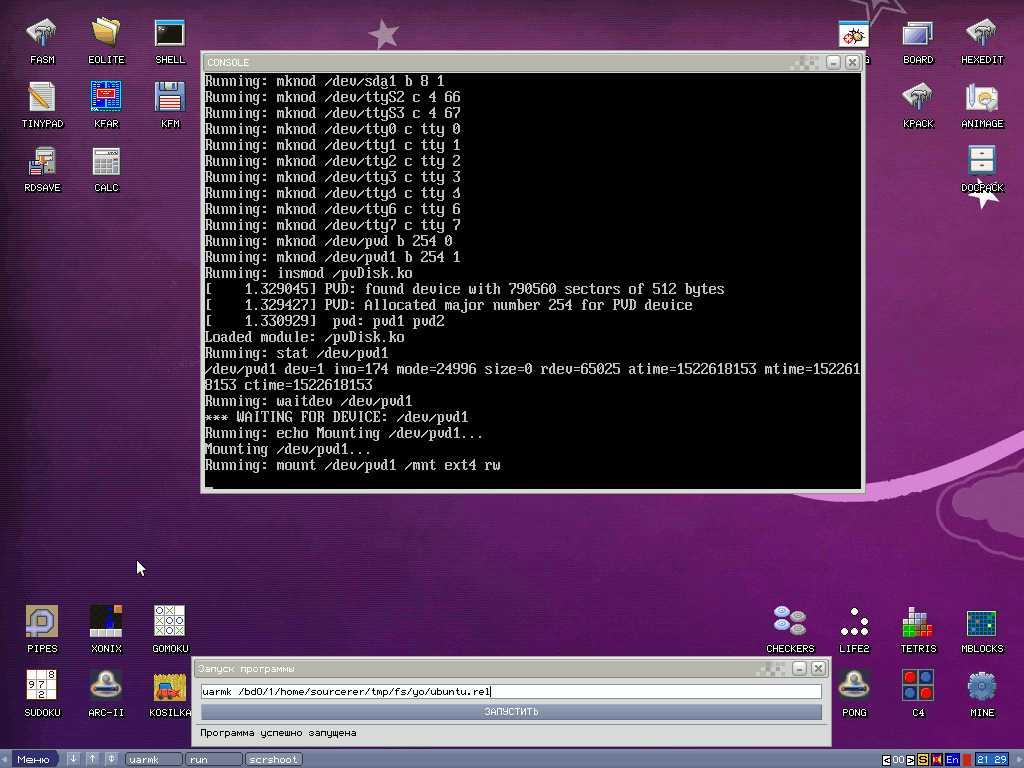Switch to the scrshoot taskbar item

274,759
